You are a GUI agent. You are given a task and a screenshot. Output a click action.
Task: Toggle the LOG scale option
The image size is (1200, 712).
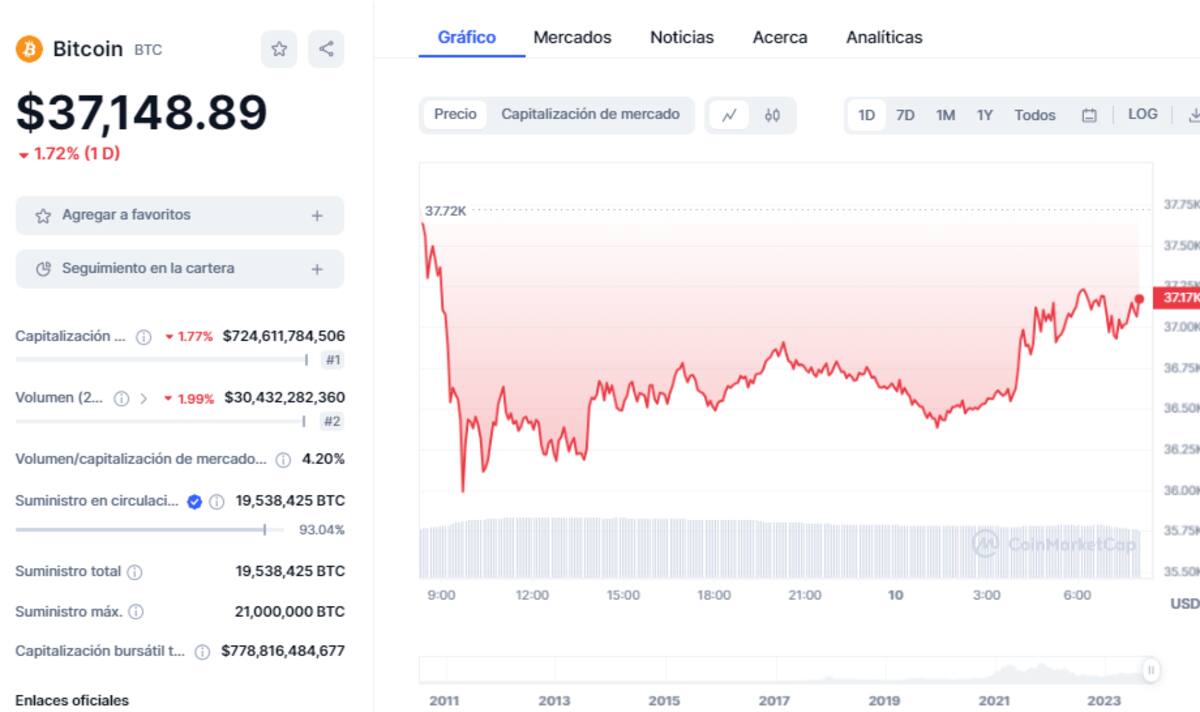tap(1142, 114)
